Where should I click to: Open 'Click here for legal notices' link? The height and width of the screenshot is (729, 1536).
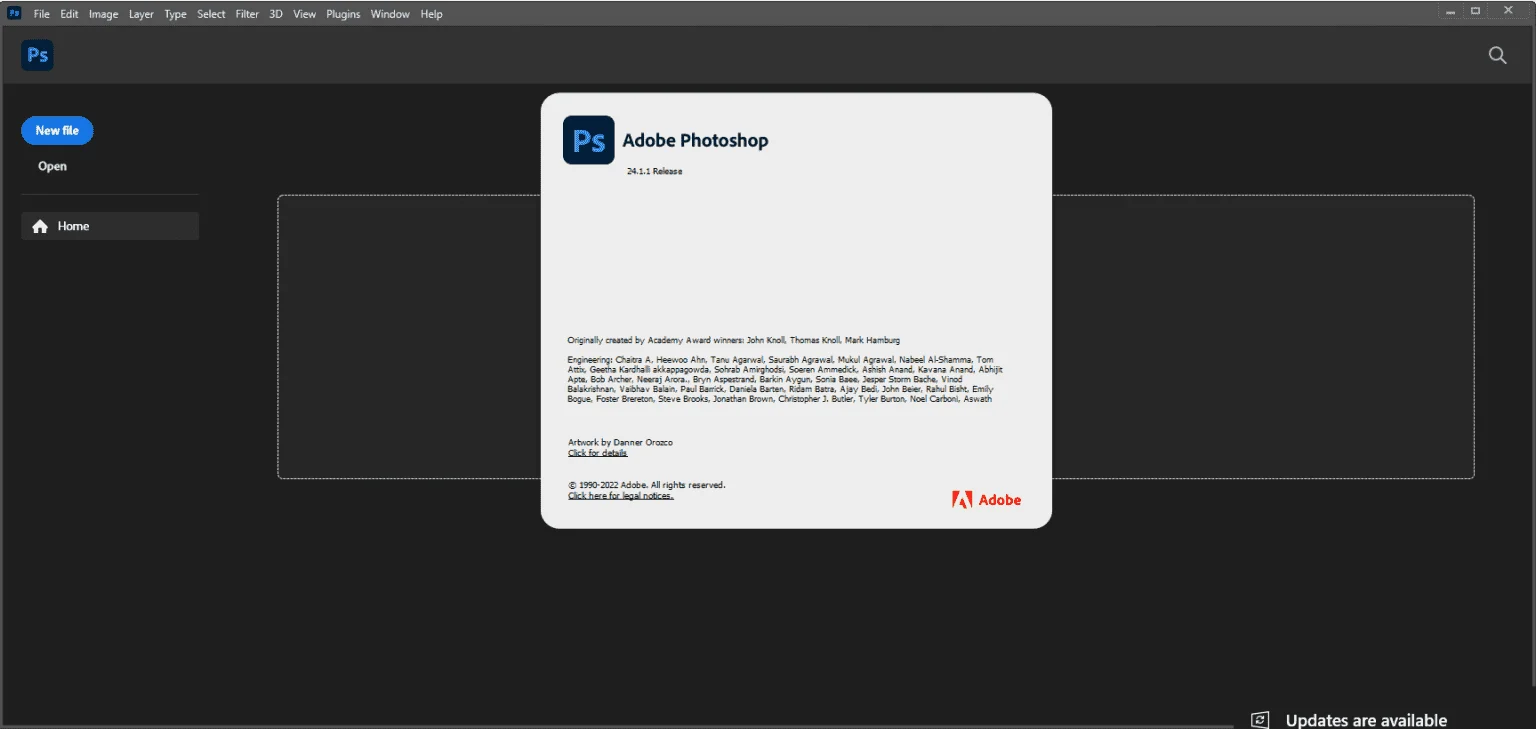click(x=620, y=496)
